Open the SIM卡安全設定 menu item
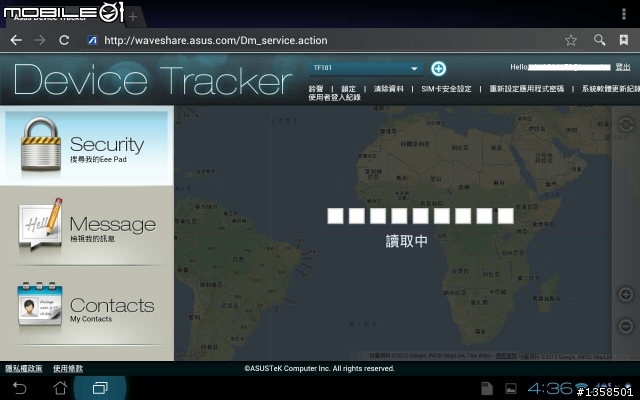 pyautogui.click(x=446, y=89)
